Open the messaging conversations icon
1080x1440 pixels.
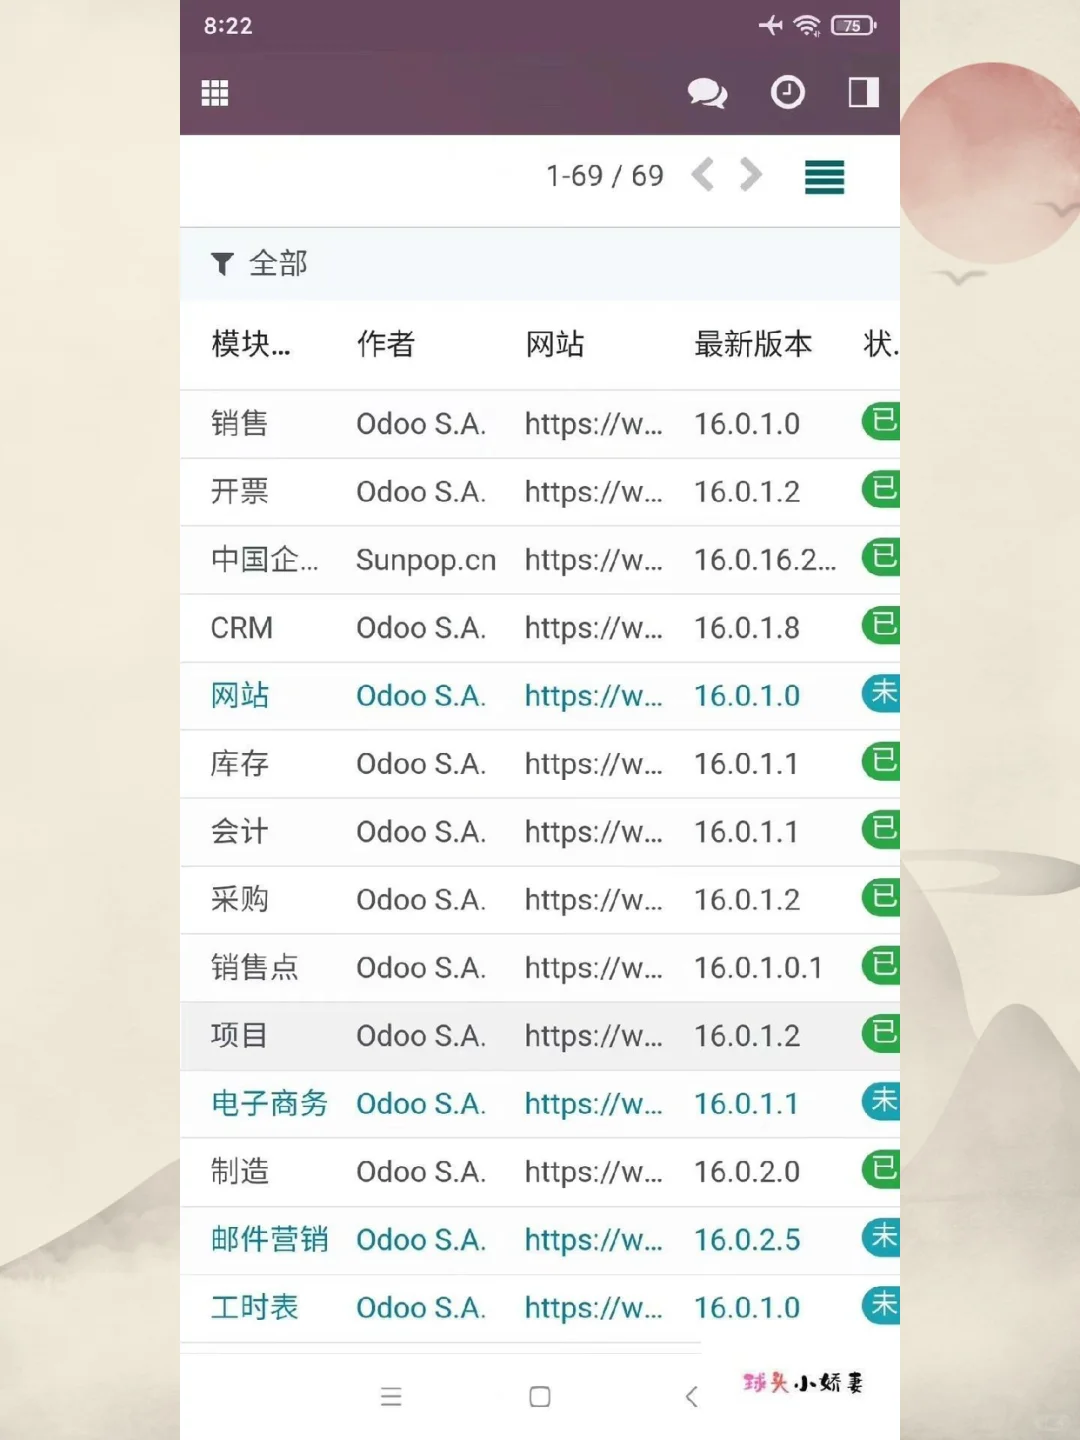709,92
